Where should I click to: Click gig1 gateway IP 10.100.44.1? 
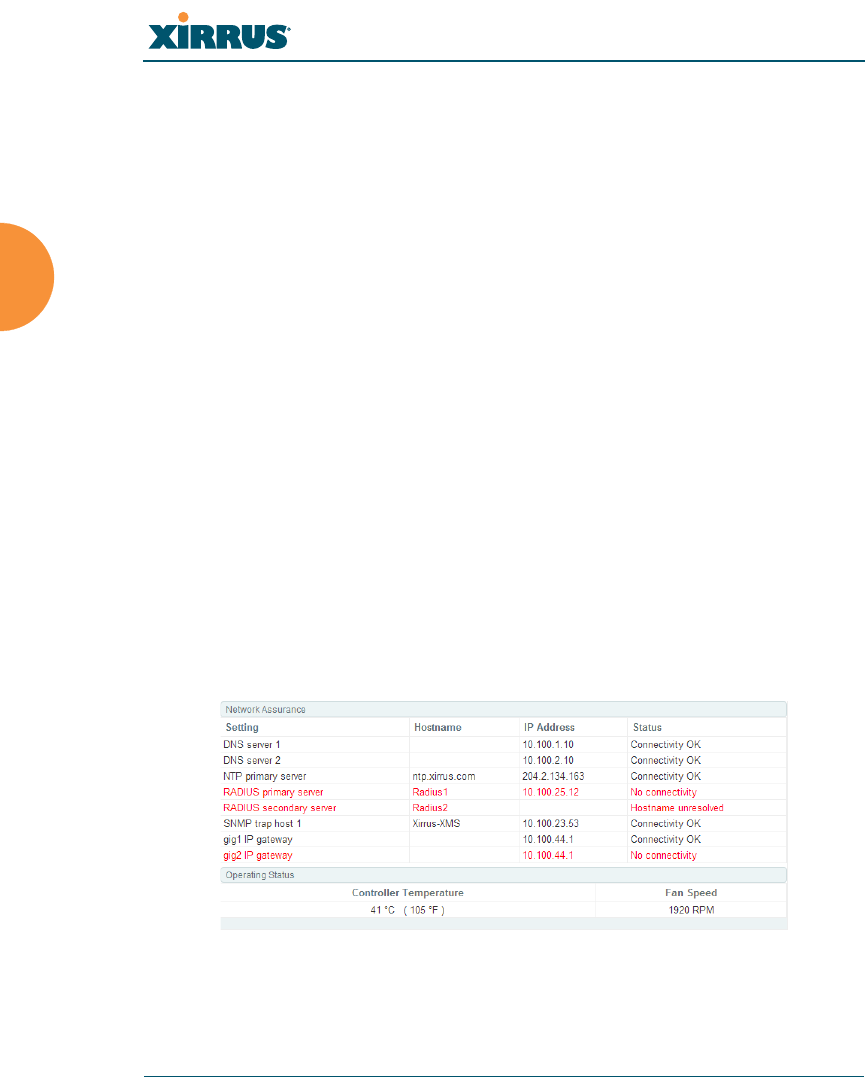548,839
